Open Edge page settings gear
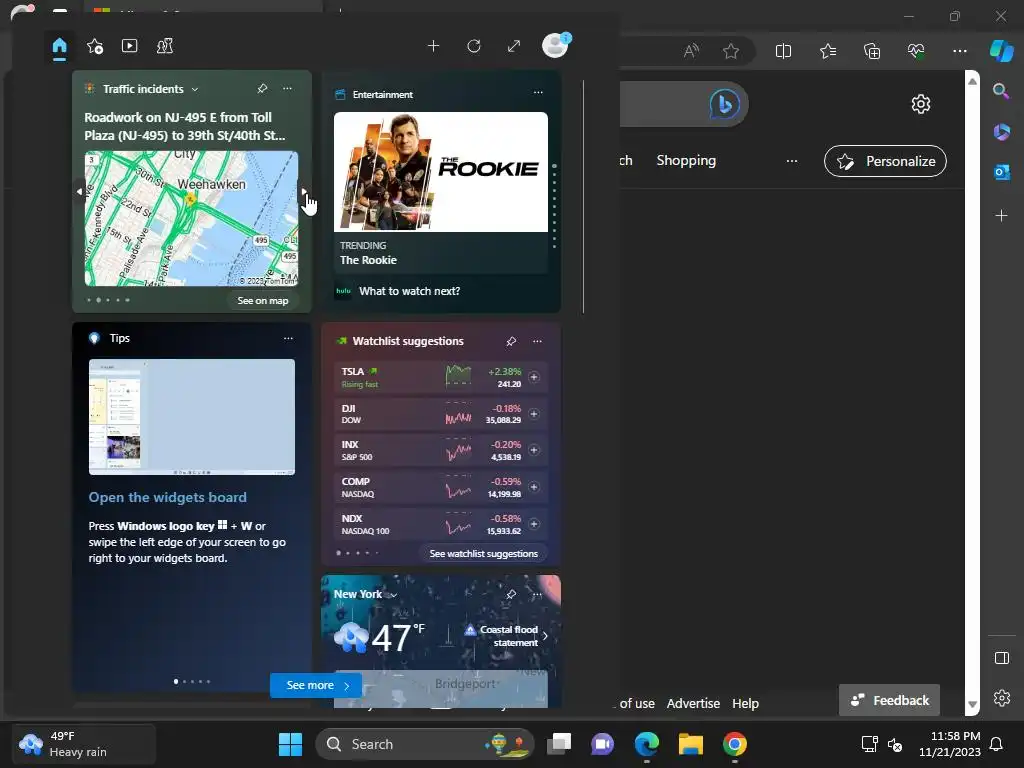Image resolution: width=1024 pixels, height=768 pixels. tap(921, 104)
